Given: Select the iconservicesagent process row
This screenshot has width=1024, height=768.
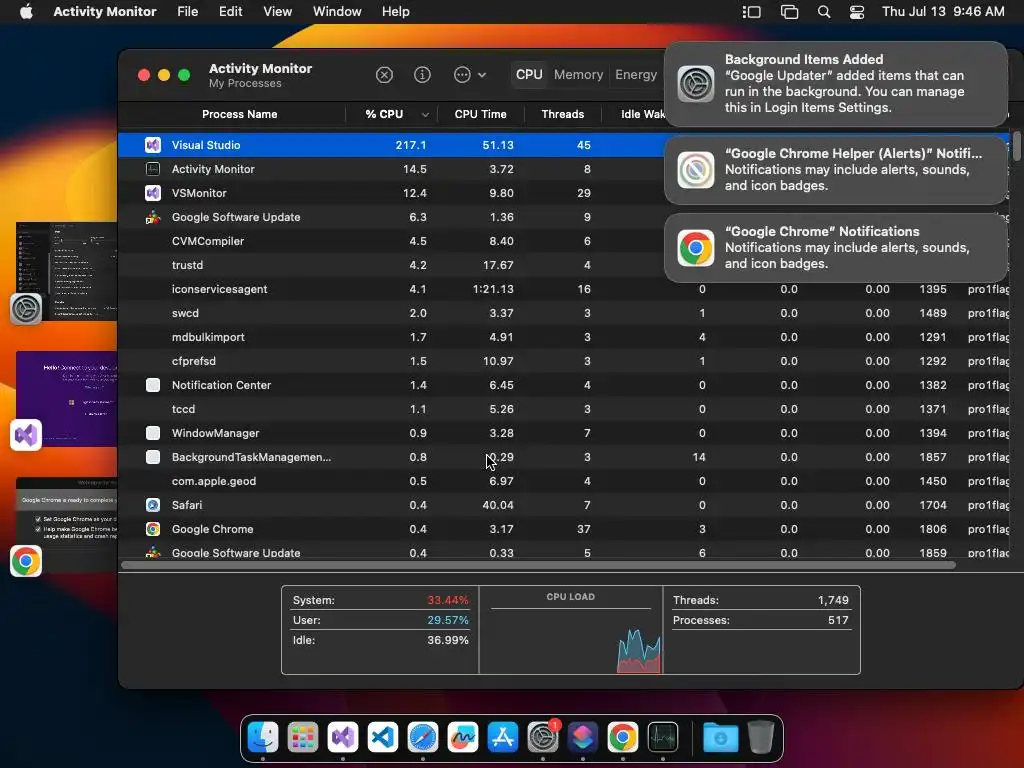Looking at the screenshot, I should [564, 289].
